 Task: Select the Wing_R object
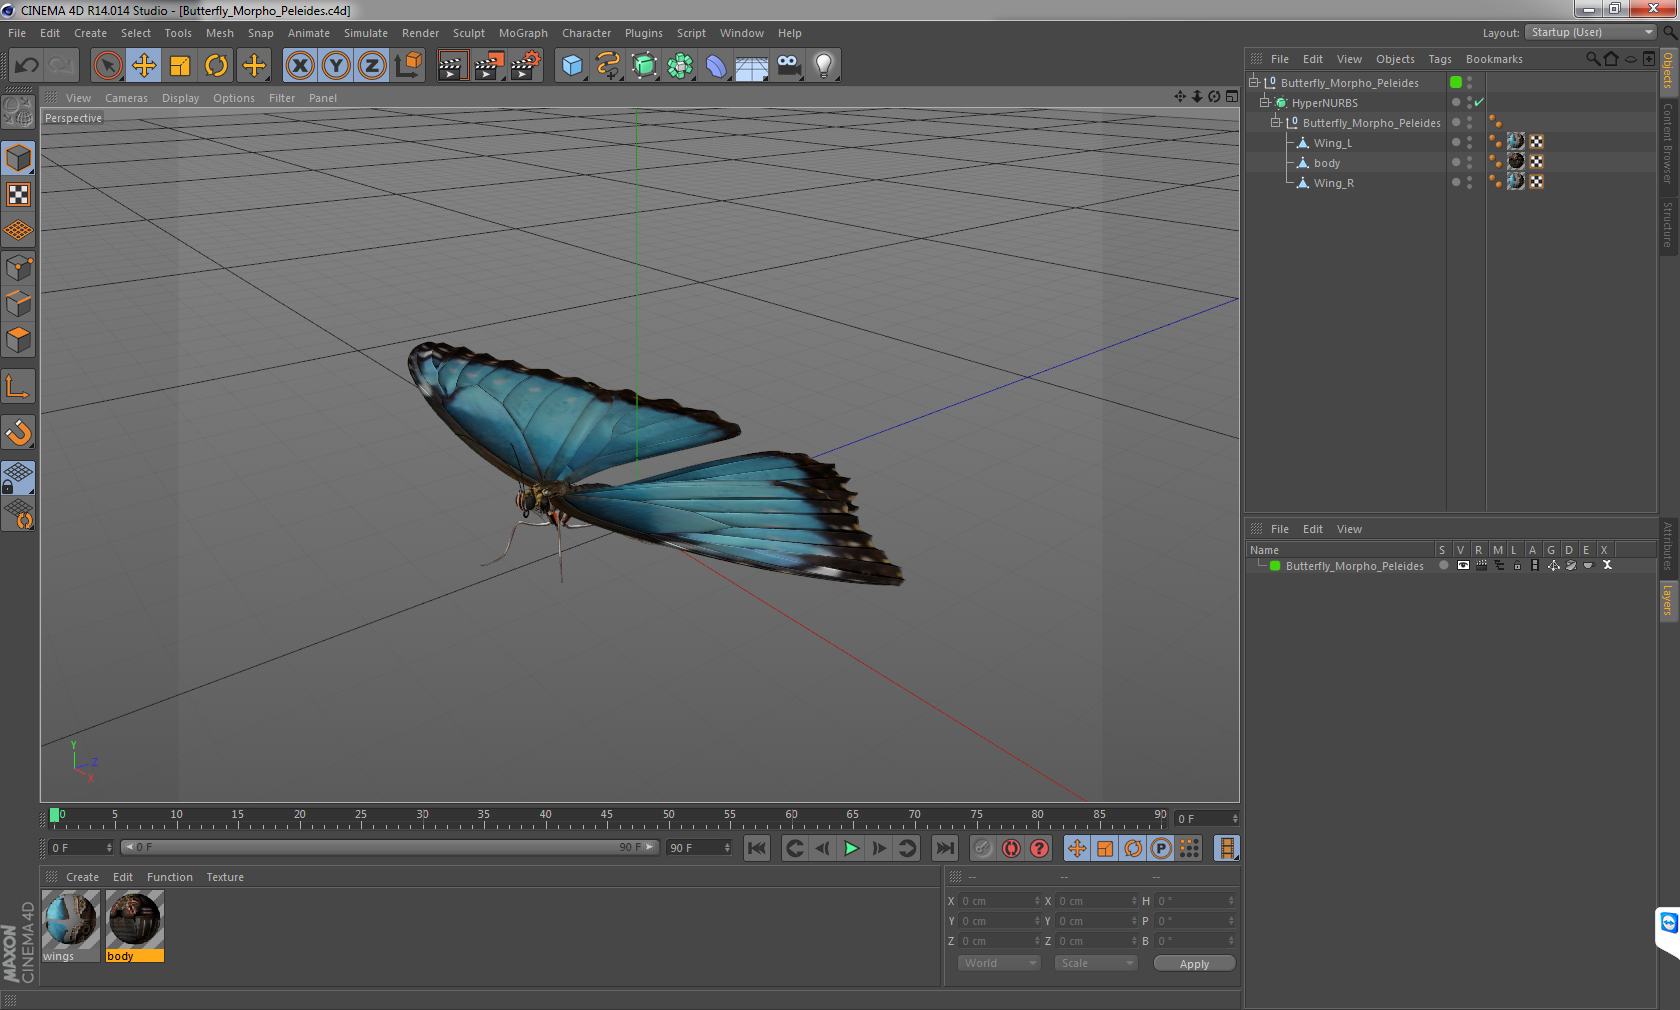point(1333,183)
